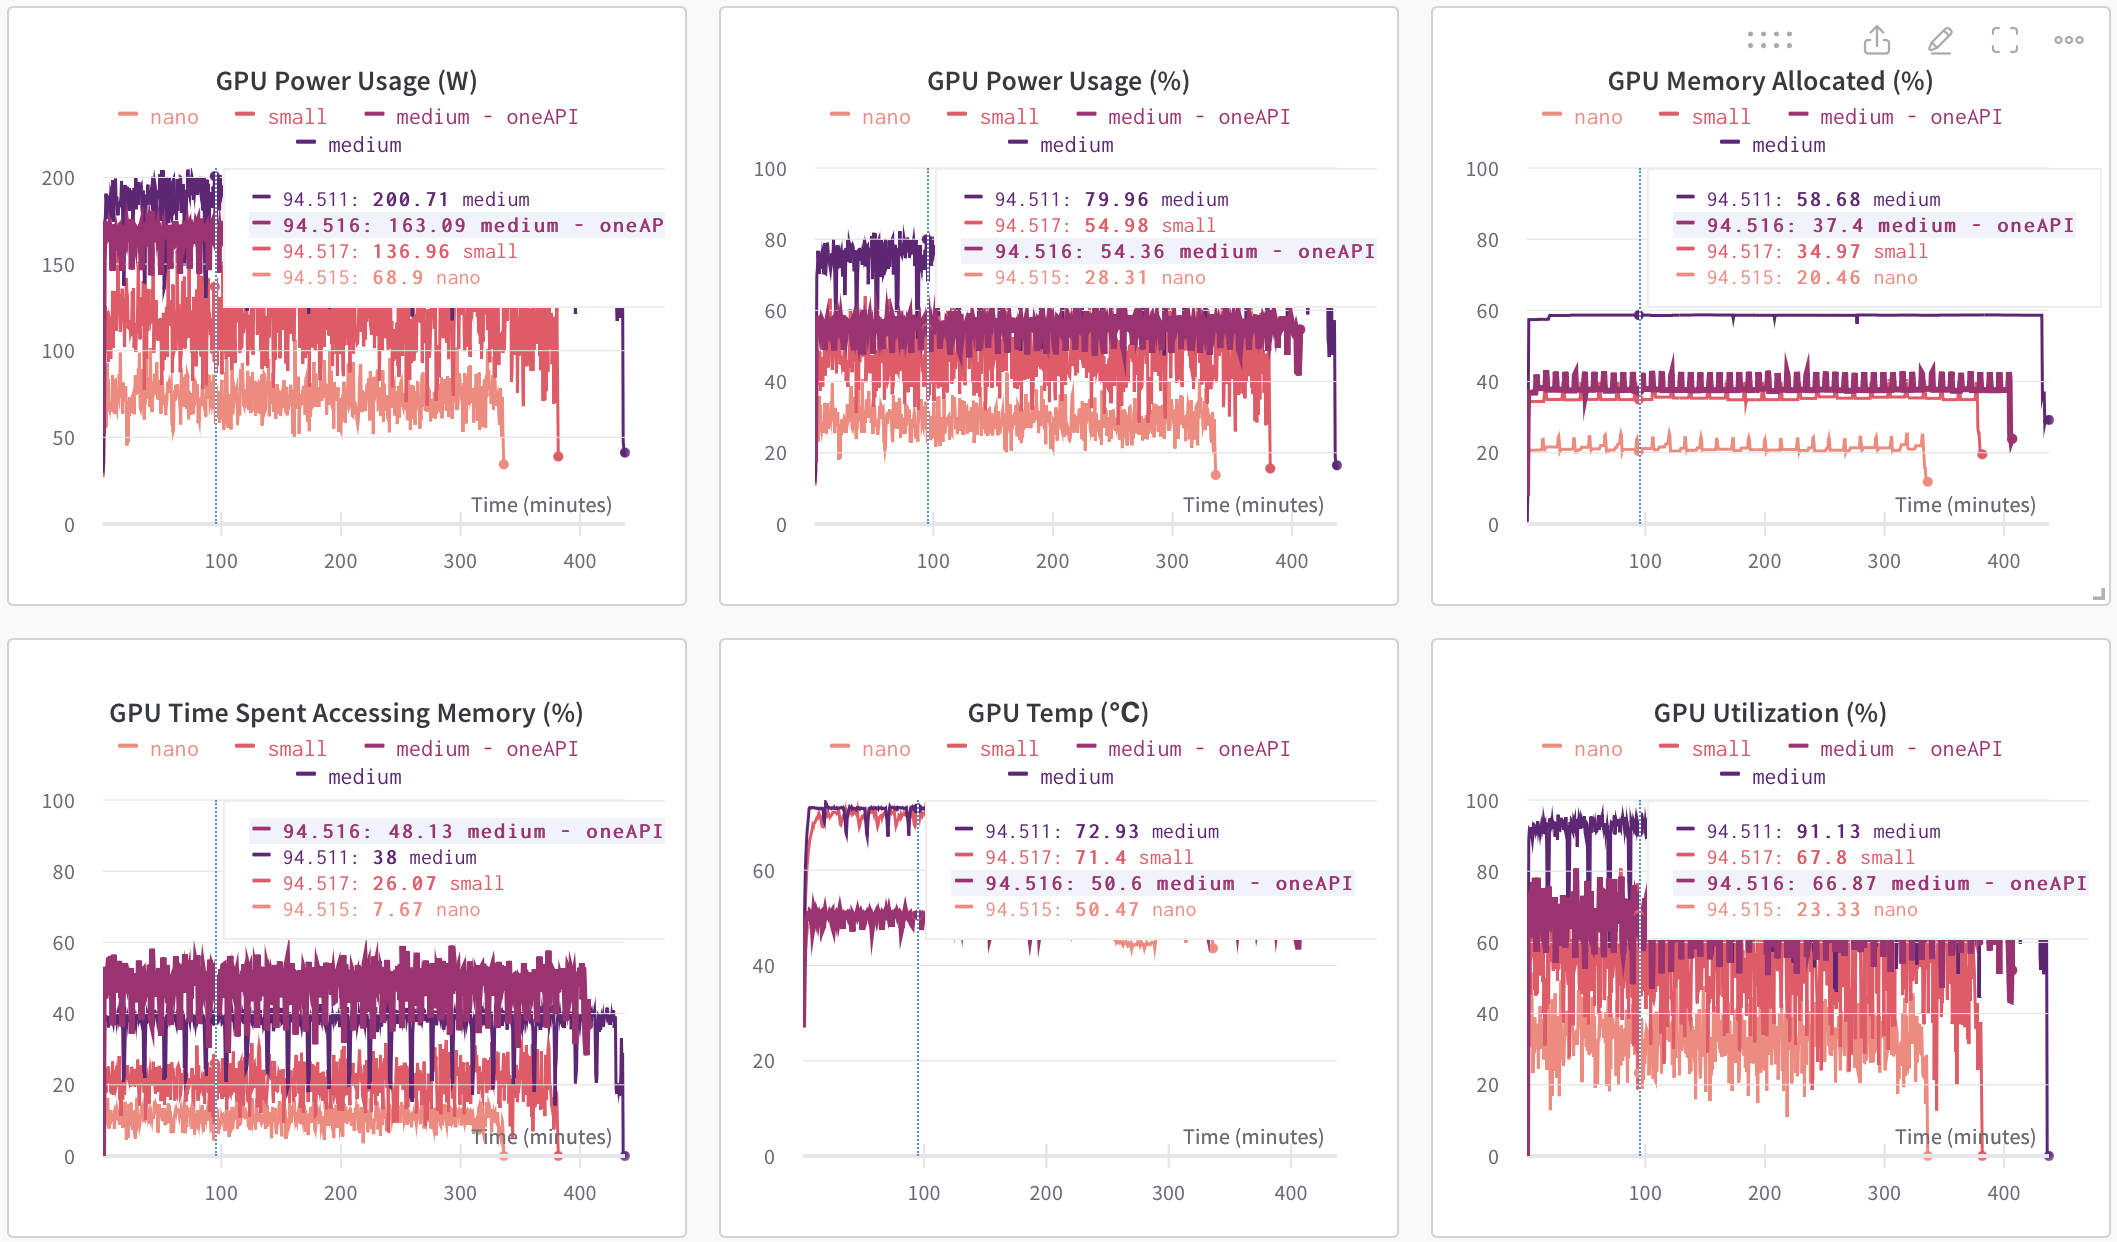Click nano endpoint dot in GPU Power Usage (W) chart
The image size is (2117, 1242).
tap(504, 464)
